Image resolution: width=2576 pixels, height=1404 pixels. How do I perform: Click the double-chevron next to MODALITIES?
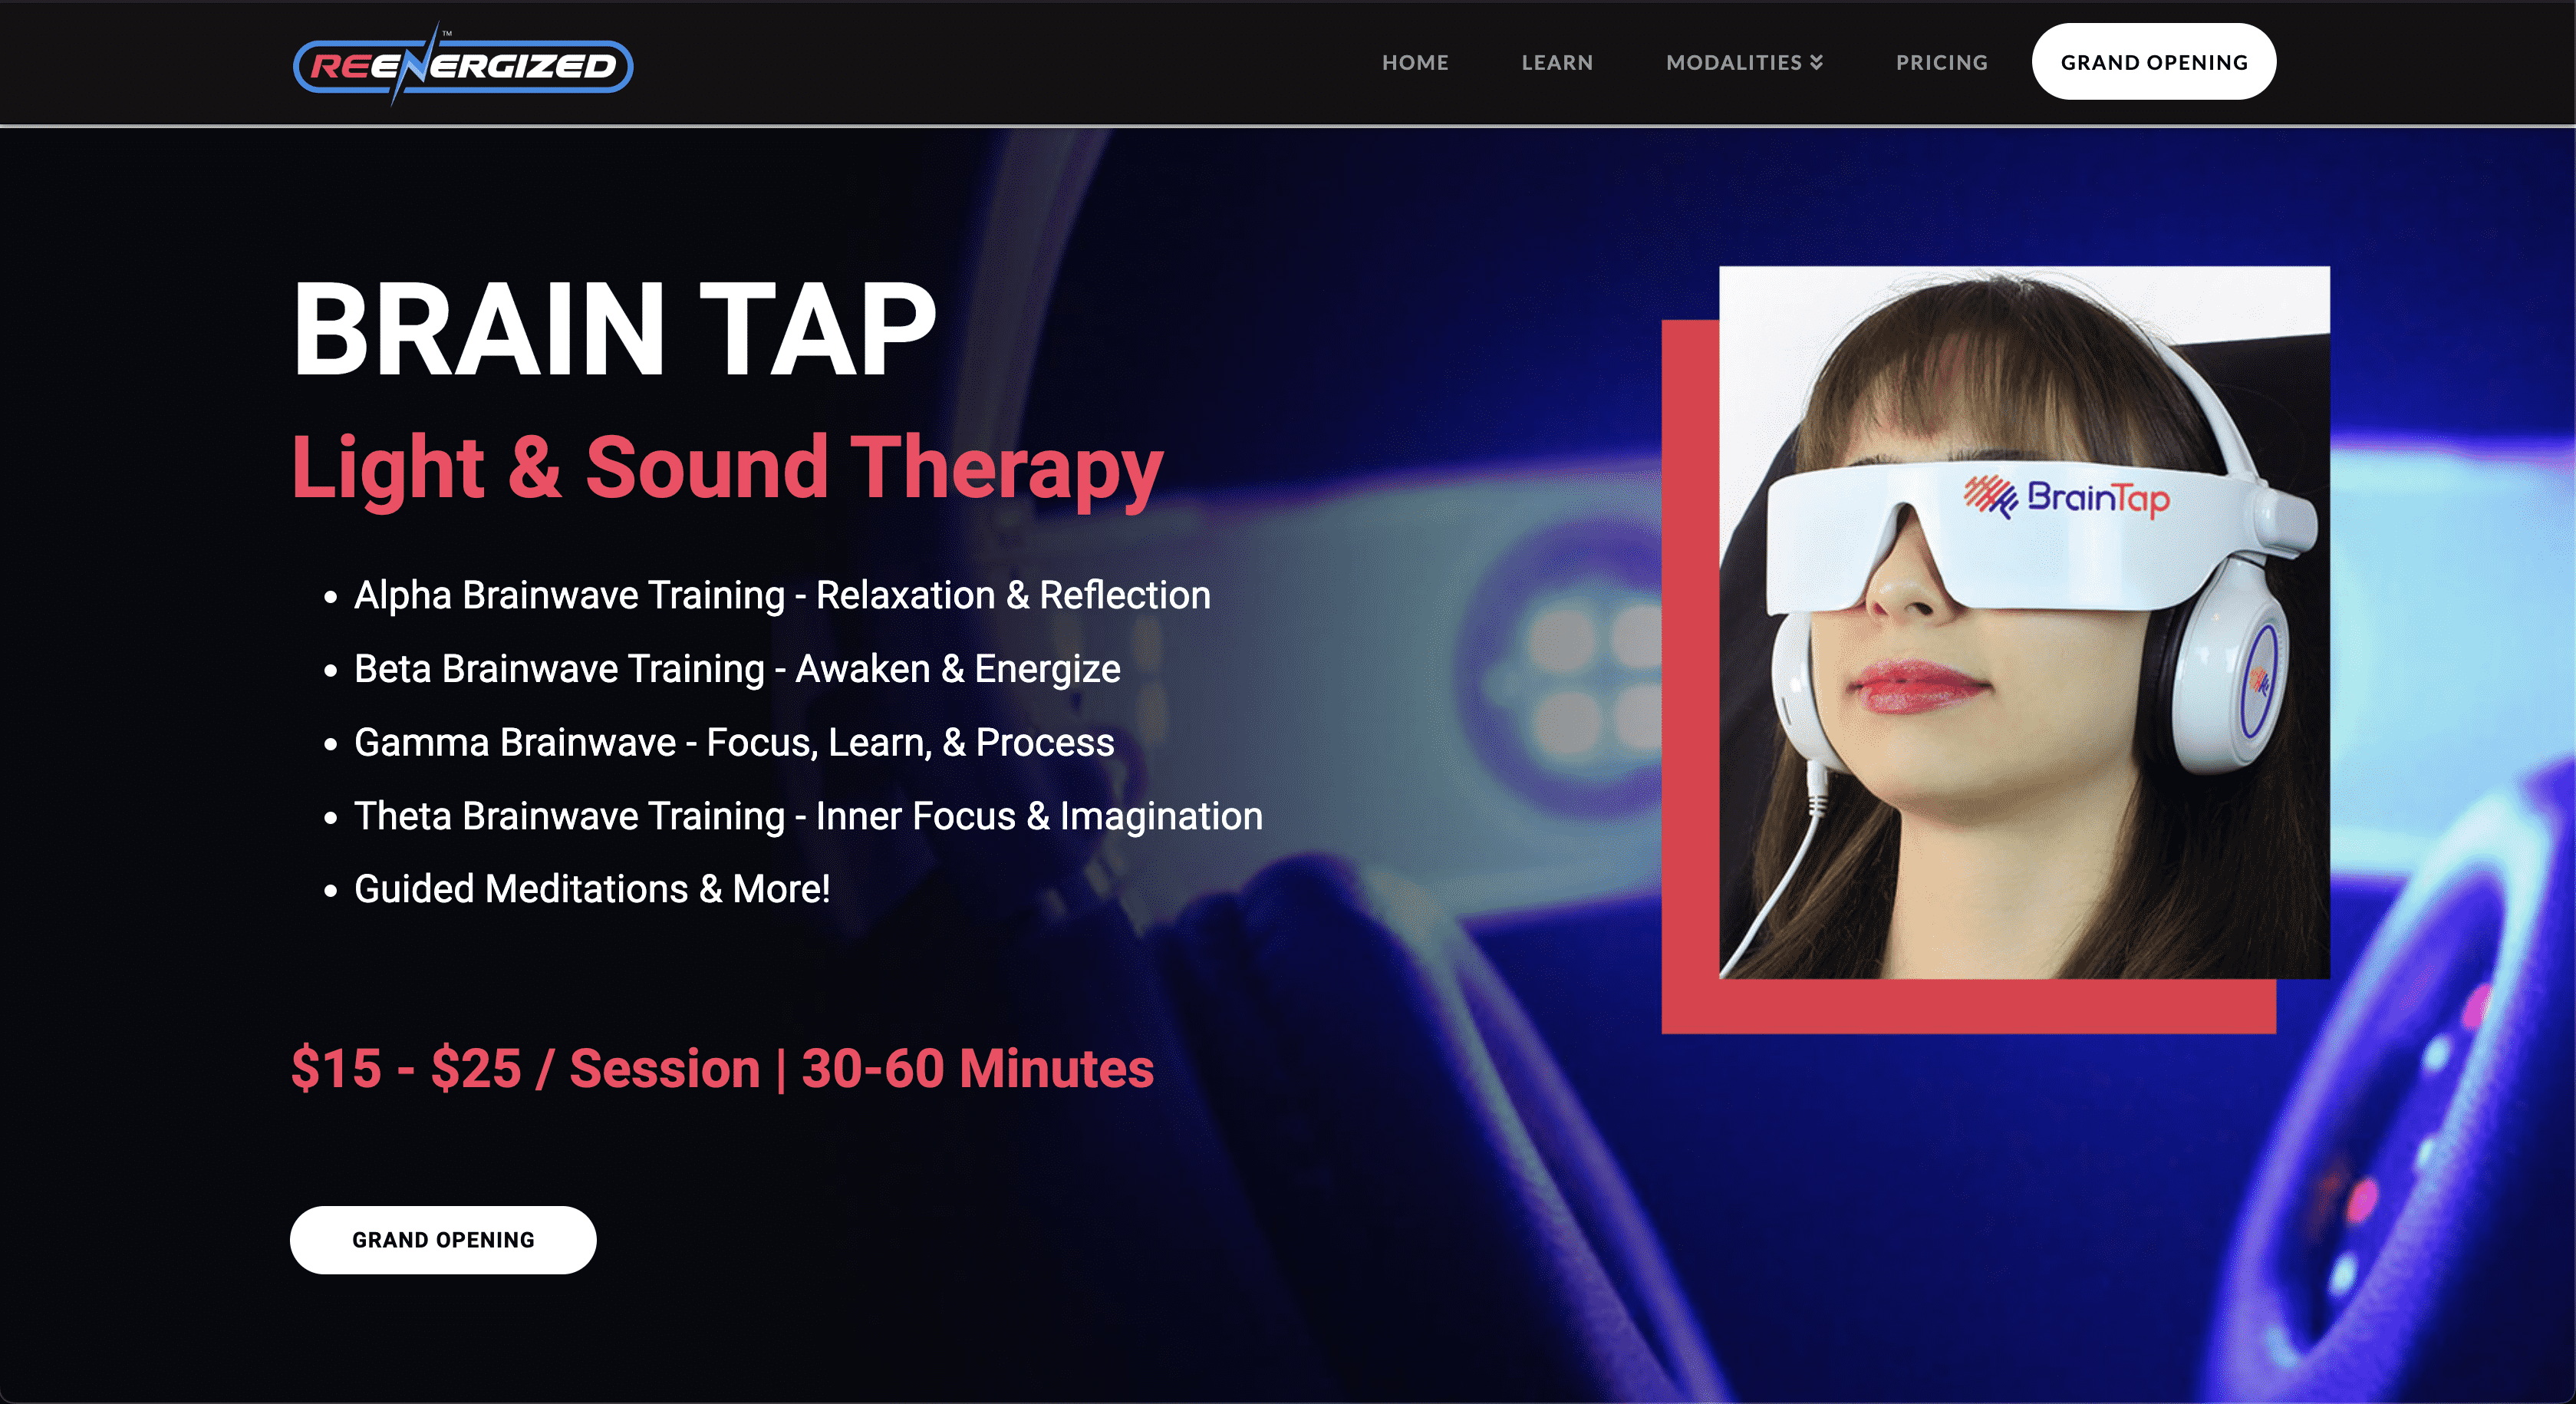[1817, 62]
